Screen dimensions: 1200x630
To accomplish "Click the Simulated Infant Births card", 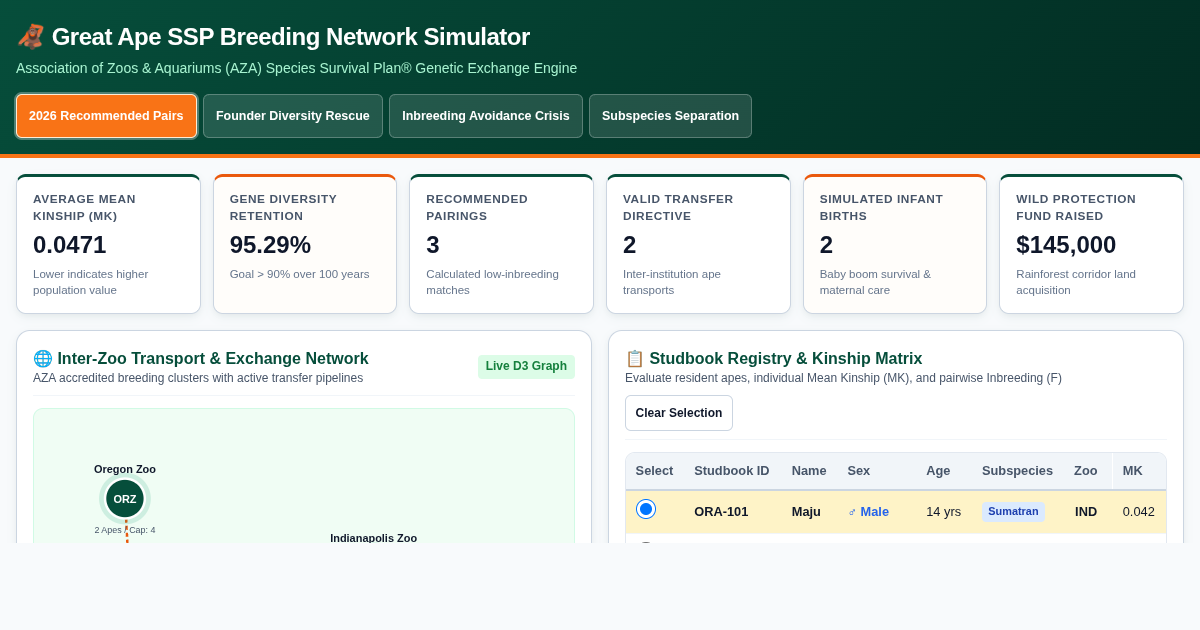I will click(x=895, y=244).
